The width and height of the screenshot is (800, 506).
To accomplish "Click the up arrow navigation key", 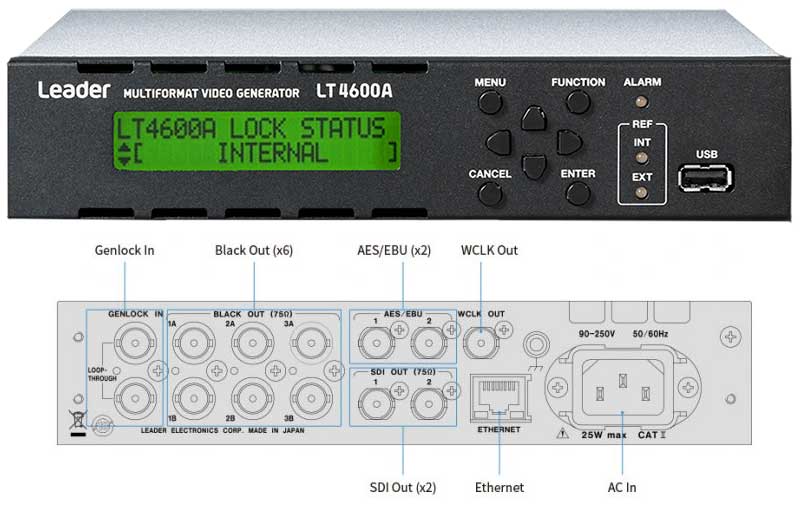I will [534, 118].
